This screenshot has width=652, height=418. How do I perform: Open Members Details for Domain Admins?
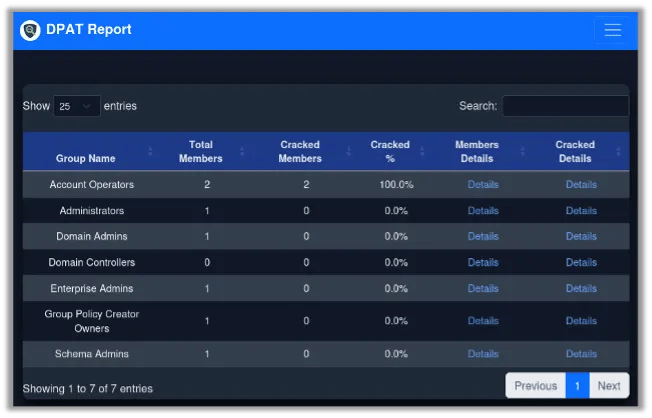pyautogui.click(x=483, y=236)
